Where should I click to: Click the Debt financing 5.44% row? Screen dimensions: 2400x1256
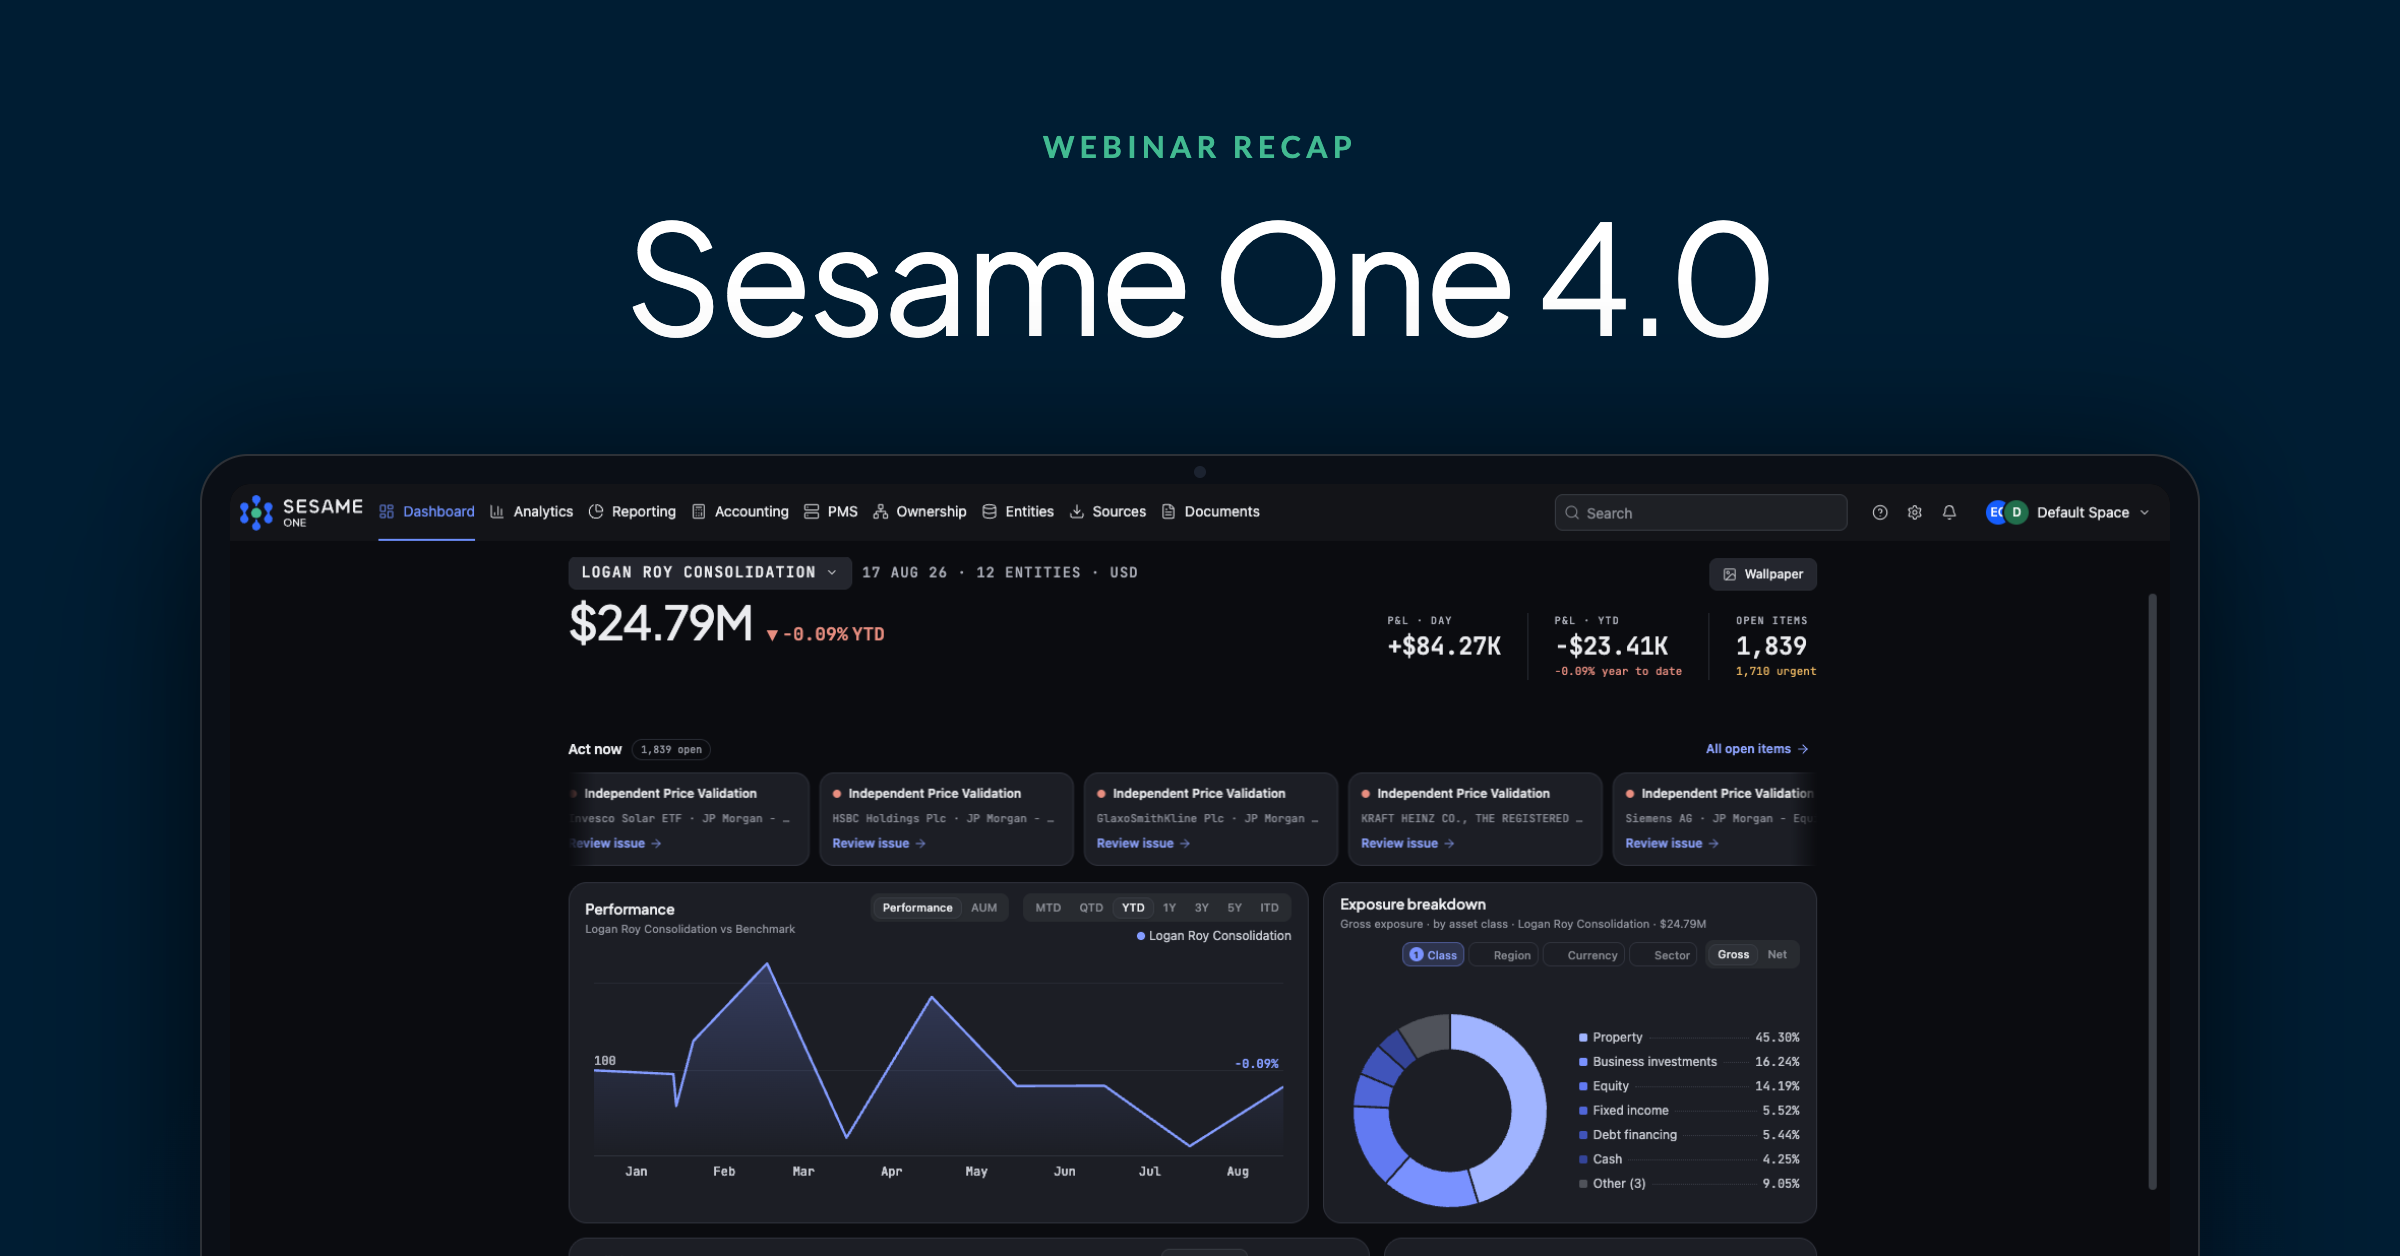1689,1135
